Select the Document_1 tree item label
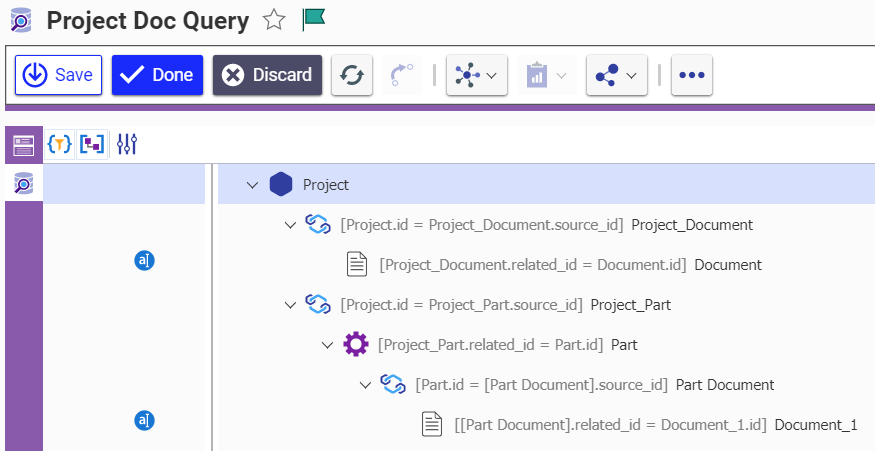Screen dimensions: 875x451 point(816,425)
